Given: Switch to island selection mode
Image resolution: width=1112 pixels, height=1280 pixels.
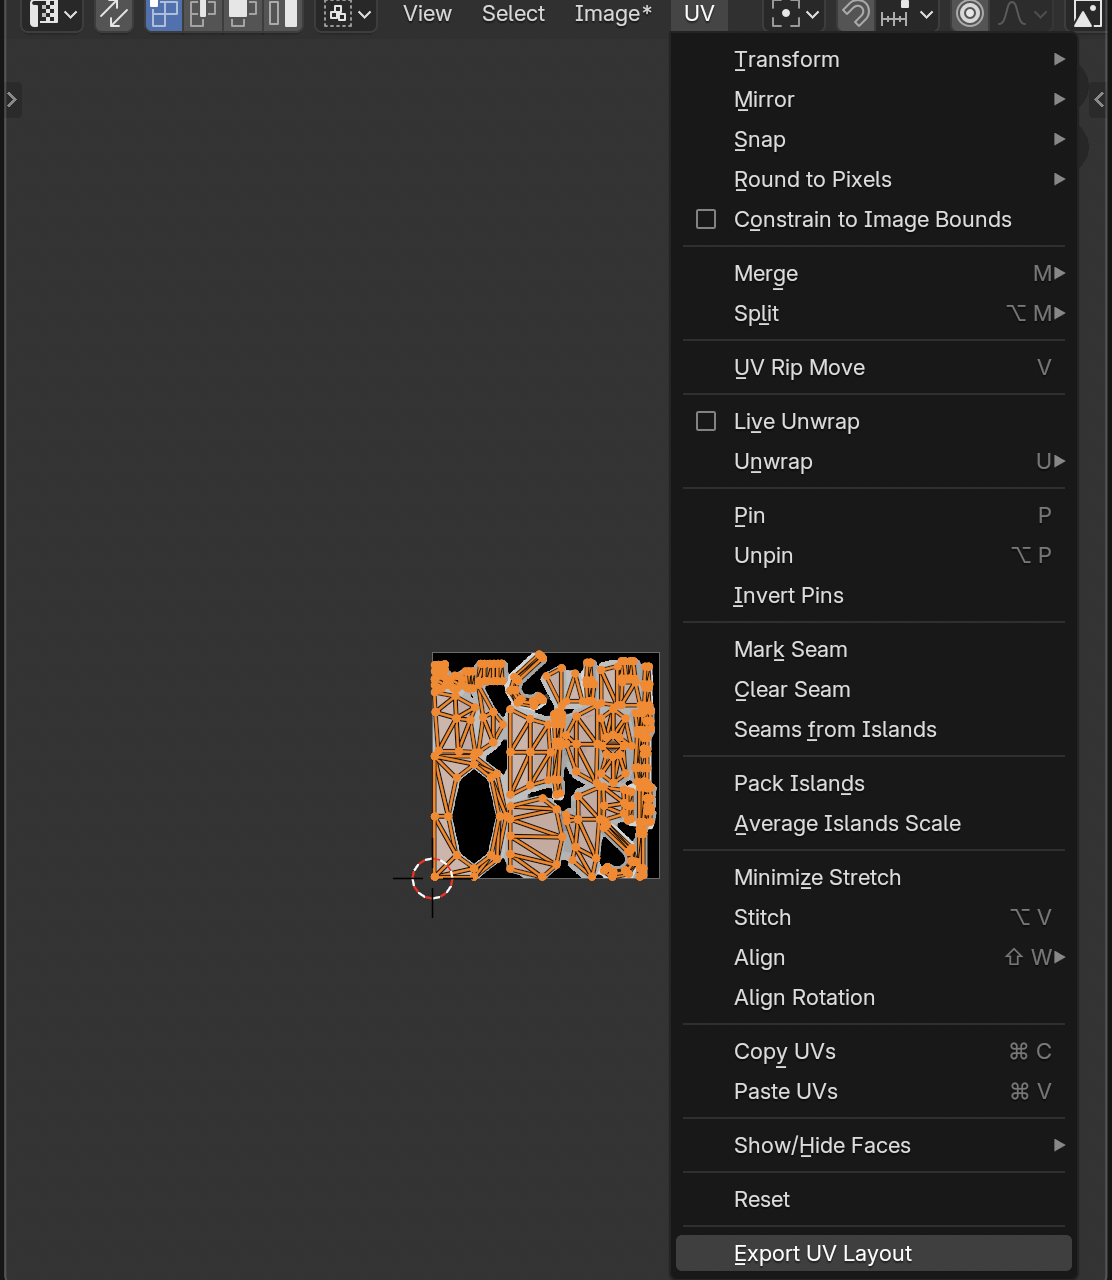Looking at the screenshot, I should coord(282,14).
